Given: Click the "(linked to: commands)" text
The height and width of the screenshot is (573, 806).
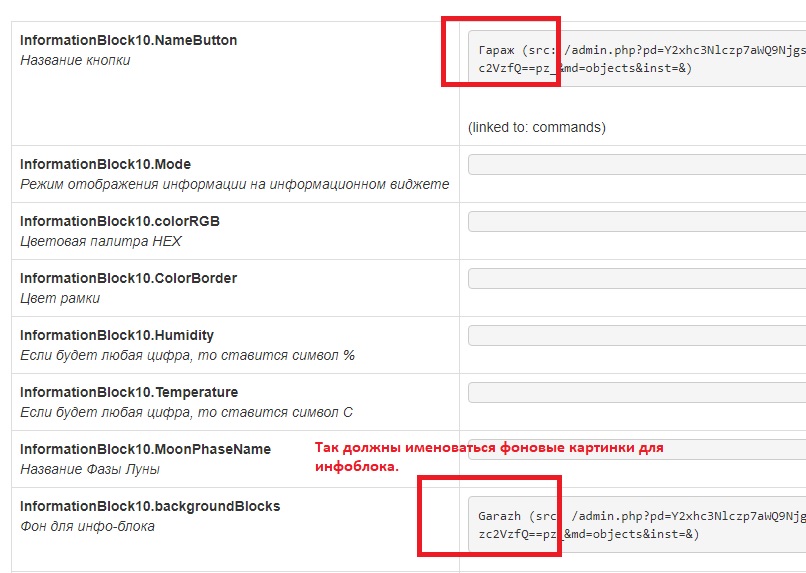Looking at the screenshot, I should coord(536,127).
